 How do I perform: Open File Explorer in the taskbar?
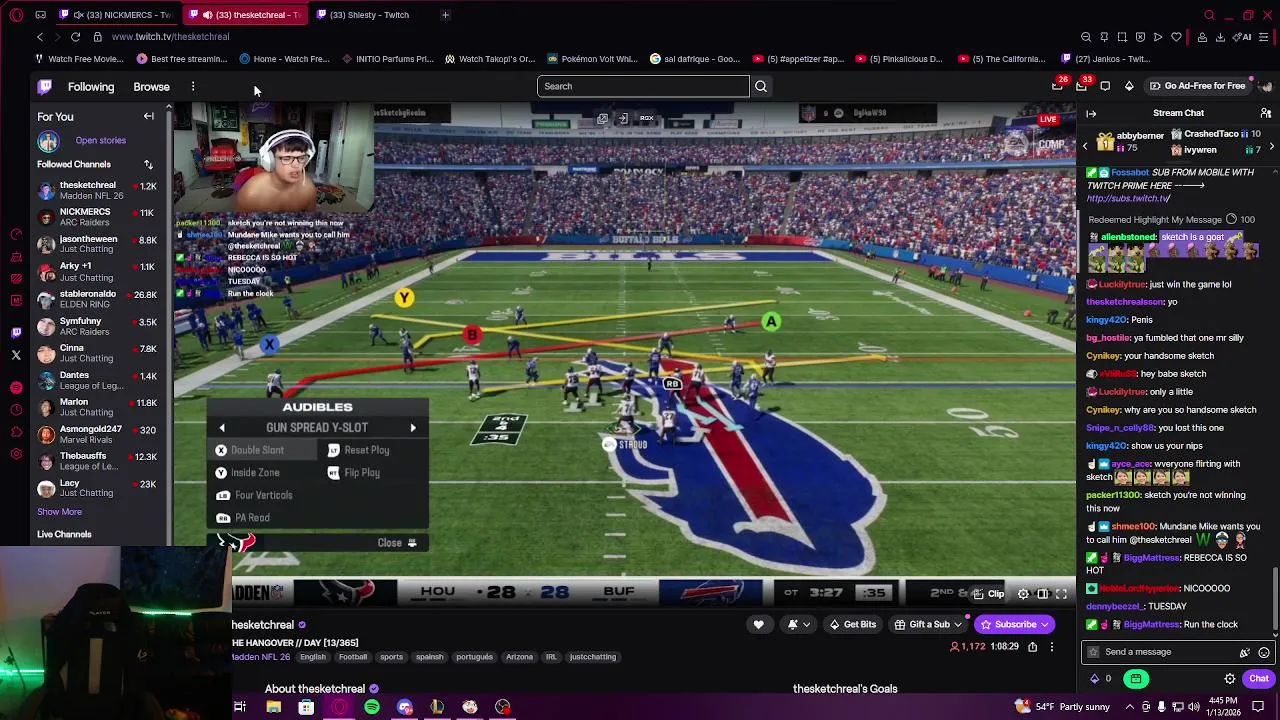coord(273,707)
